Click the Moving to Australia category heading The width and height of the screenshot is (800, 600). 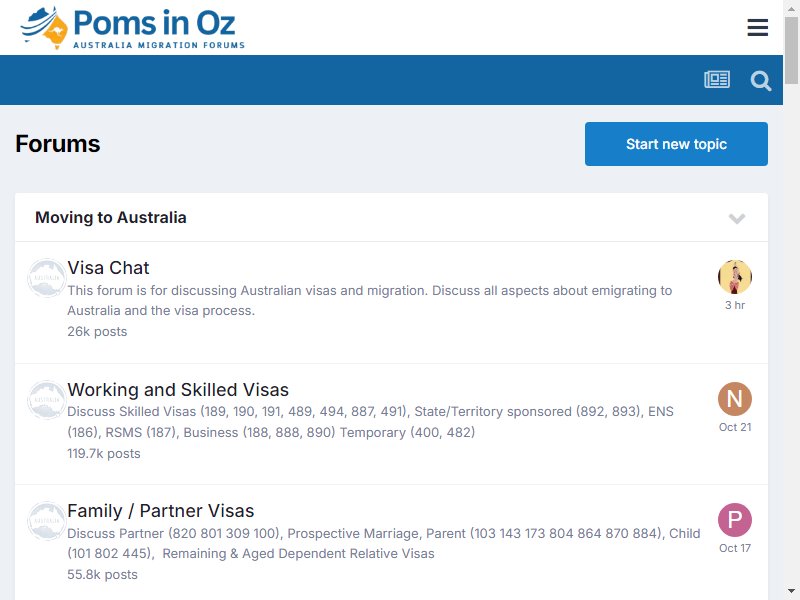[x=111, y=217]
